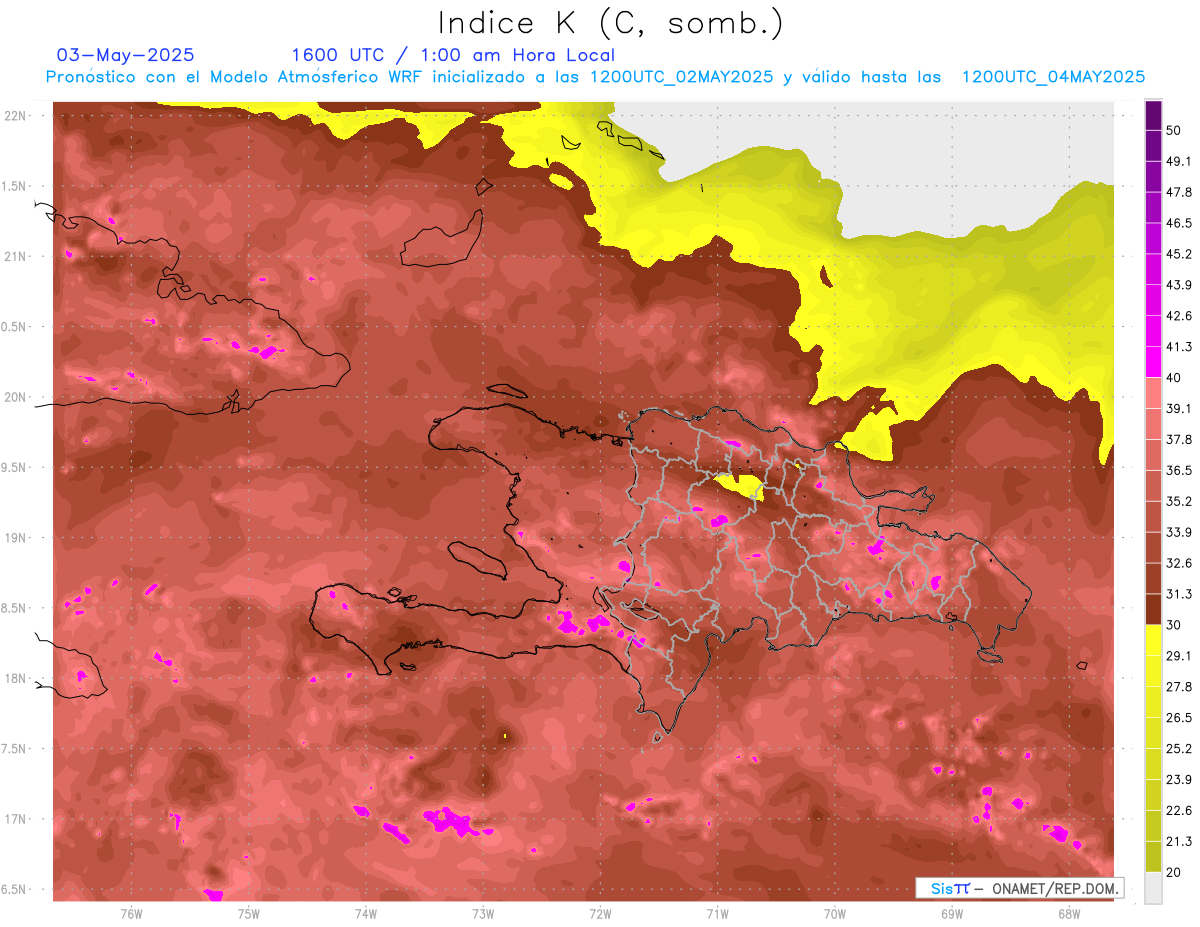Click the '40' value on color scale

coord(1174,377)
